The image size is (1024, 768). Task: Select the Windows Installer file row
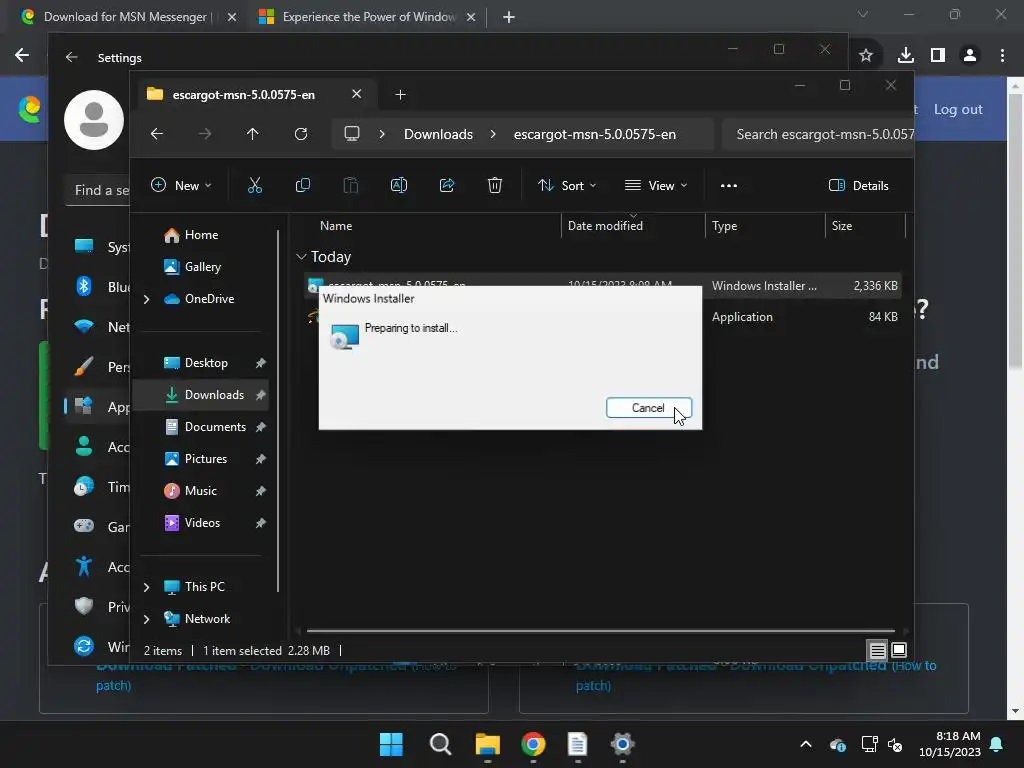[x=603, y=285]
